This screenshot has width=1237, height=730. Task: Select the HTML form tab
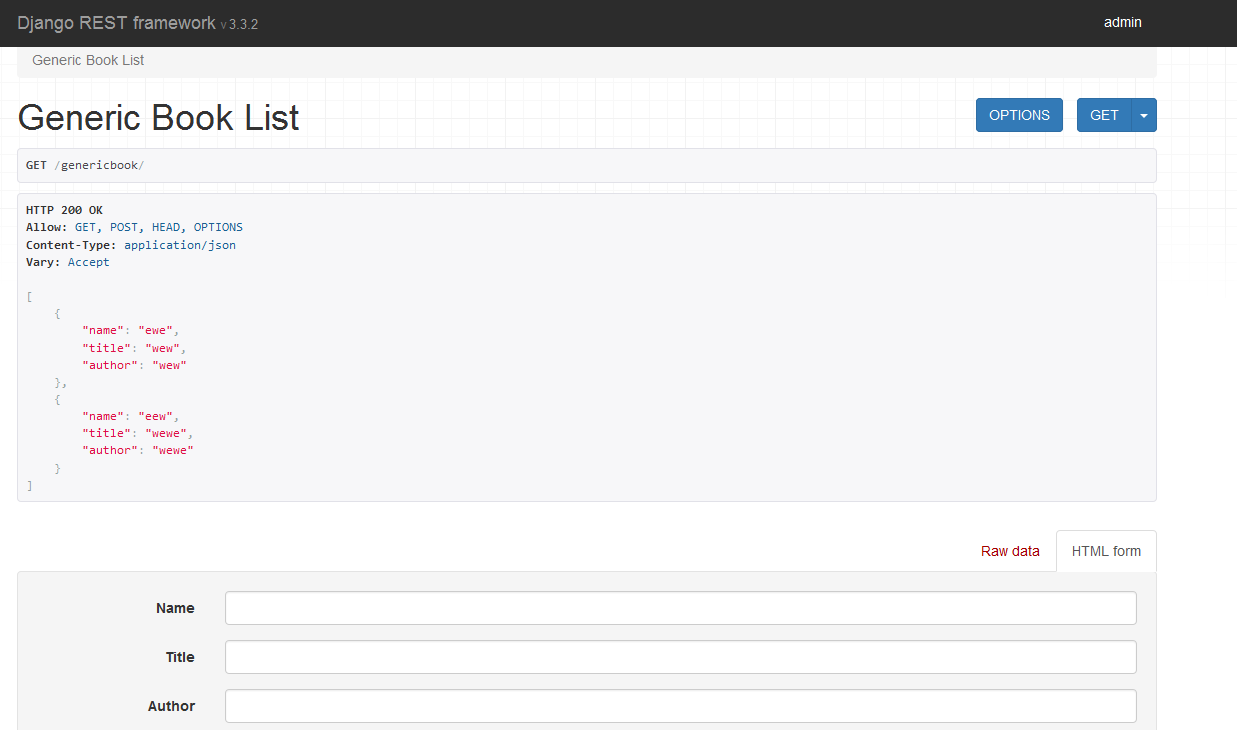click(x=1106, y=551)
